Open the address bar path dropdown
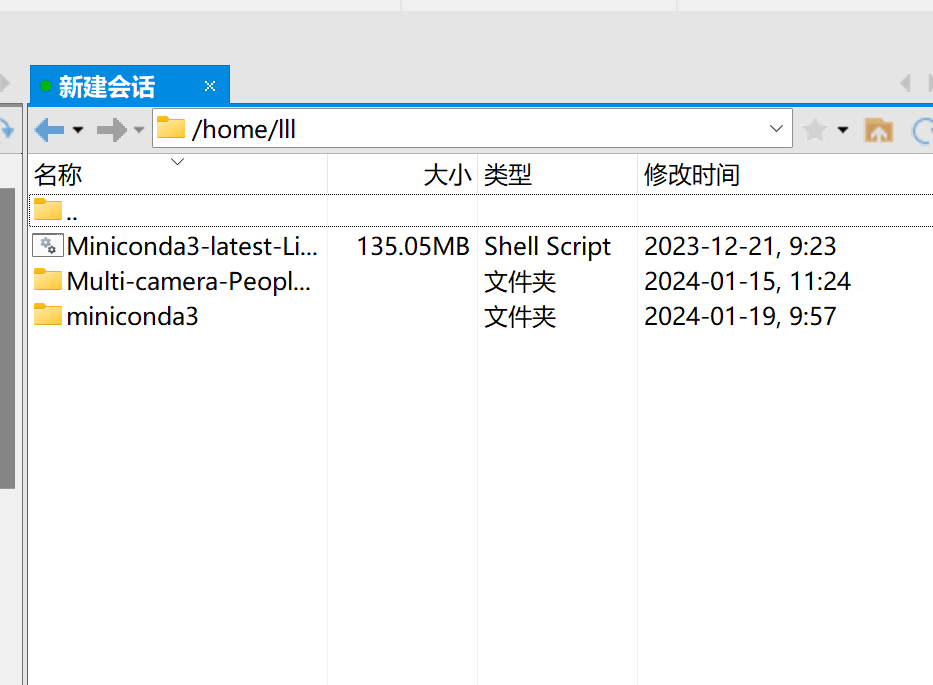This screenshot has width=933, height=685. [776, 128]
